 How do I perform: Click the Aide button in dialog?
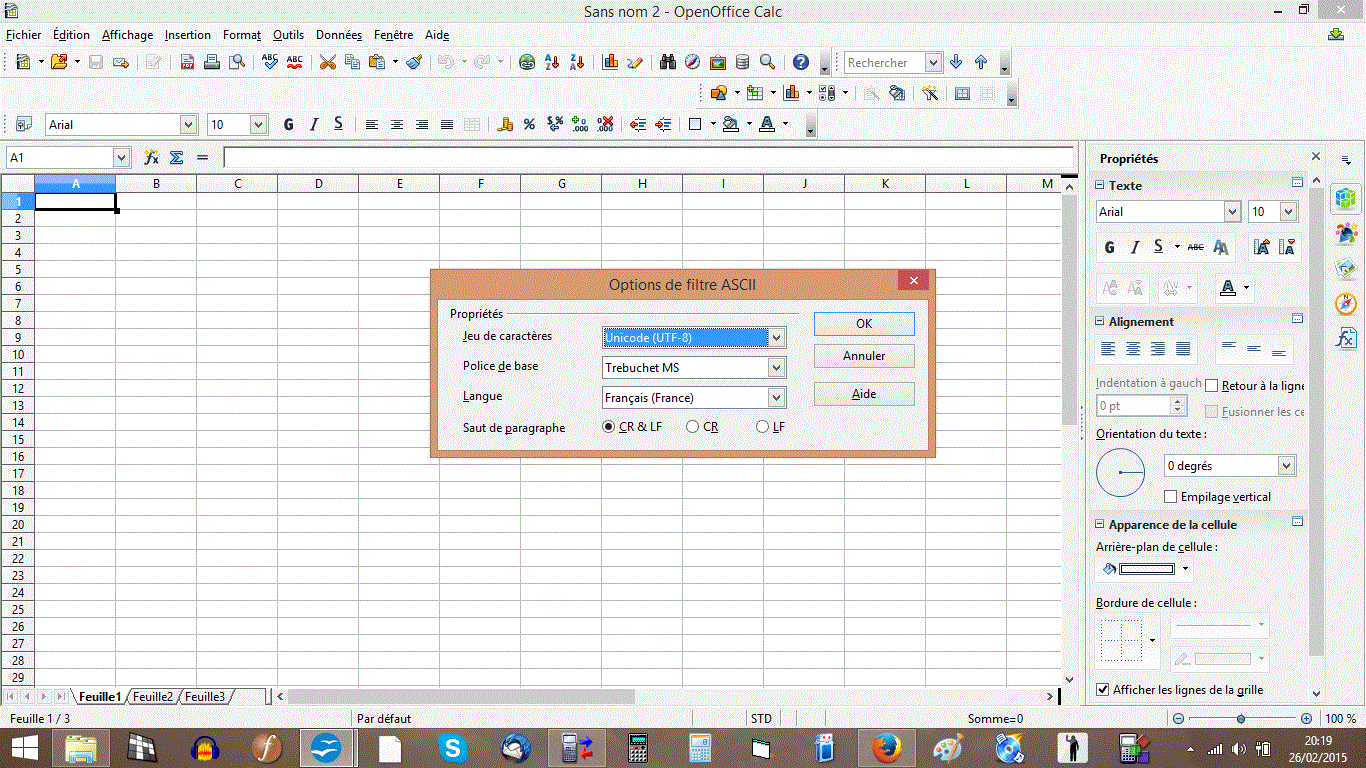pos(864,394)
